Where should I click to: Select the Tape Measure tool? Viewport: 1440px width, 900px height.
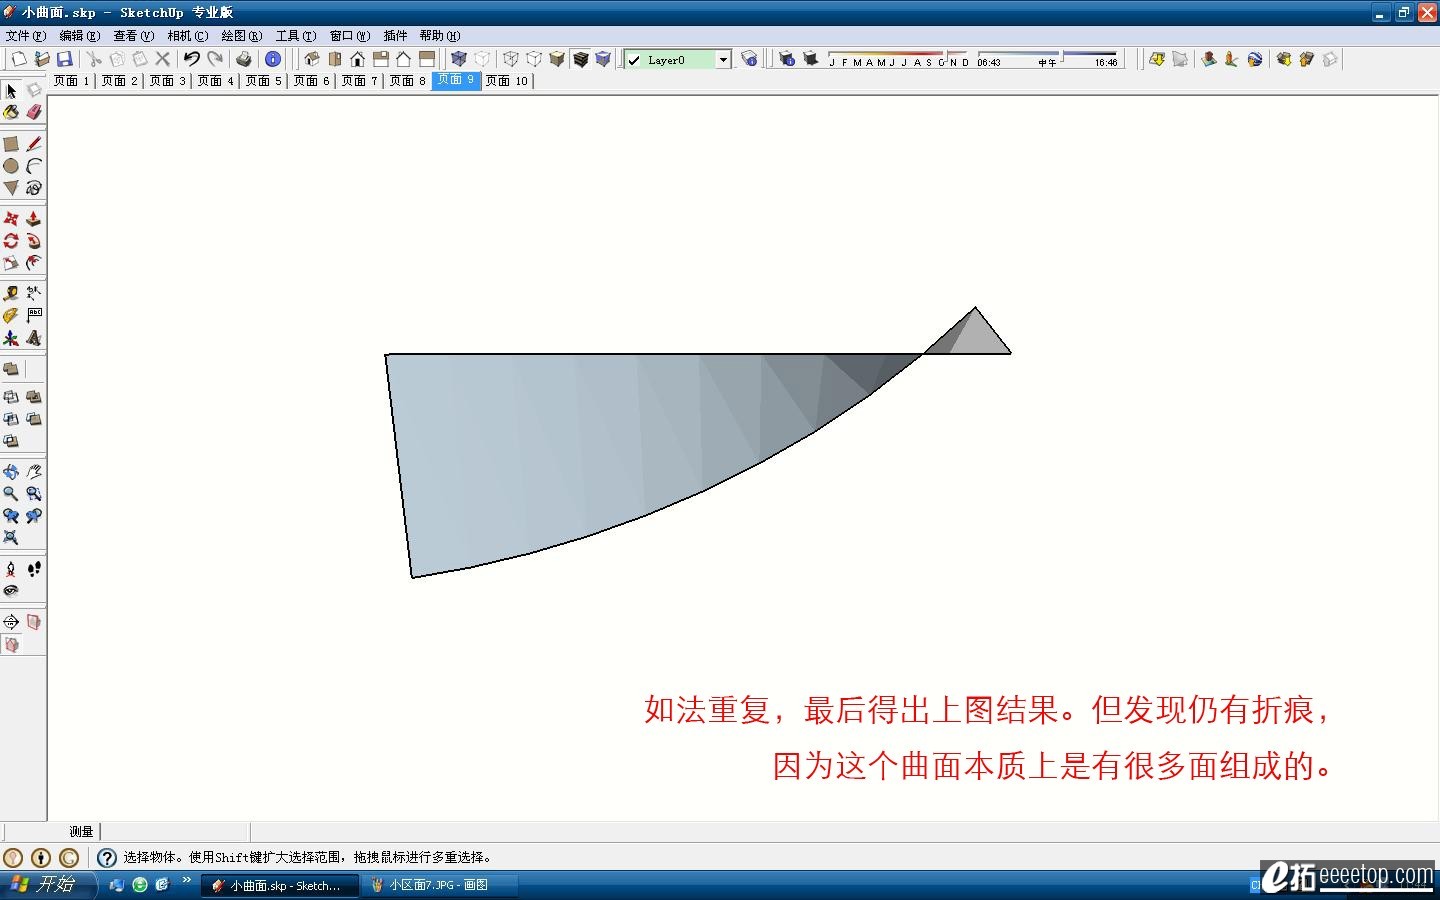(x=11, y=293)
